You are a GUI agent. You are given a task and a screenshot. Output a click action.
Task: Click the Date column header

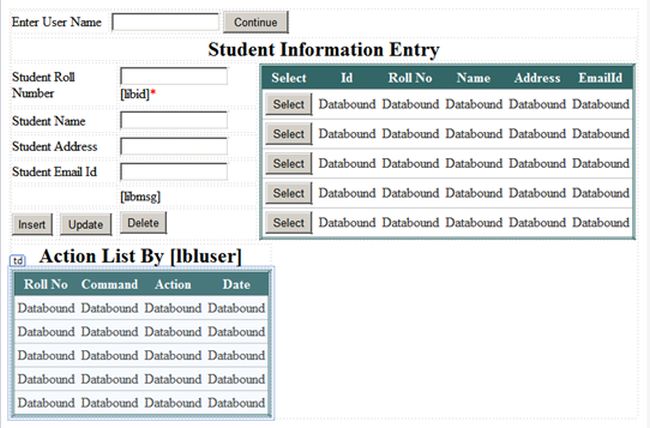(236, 284)
